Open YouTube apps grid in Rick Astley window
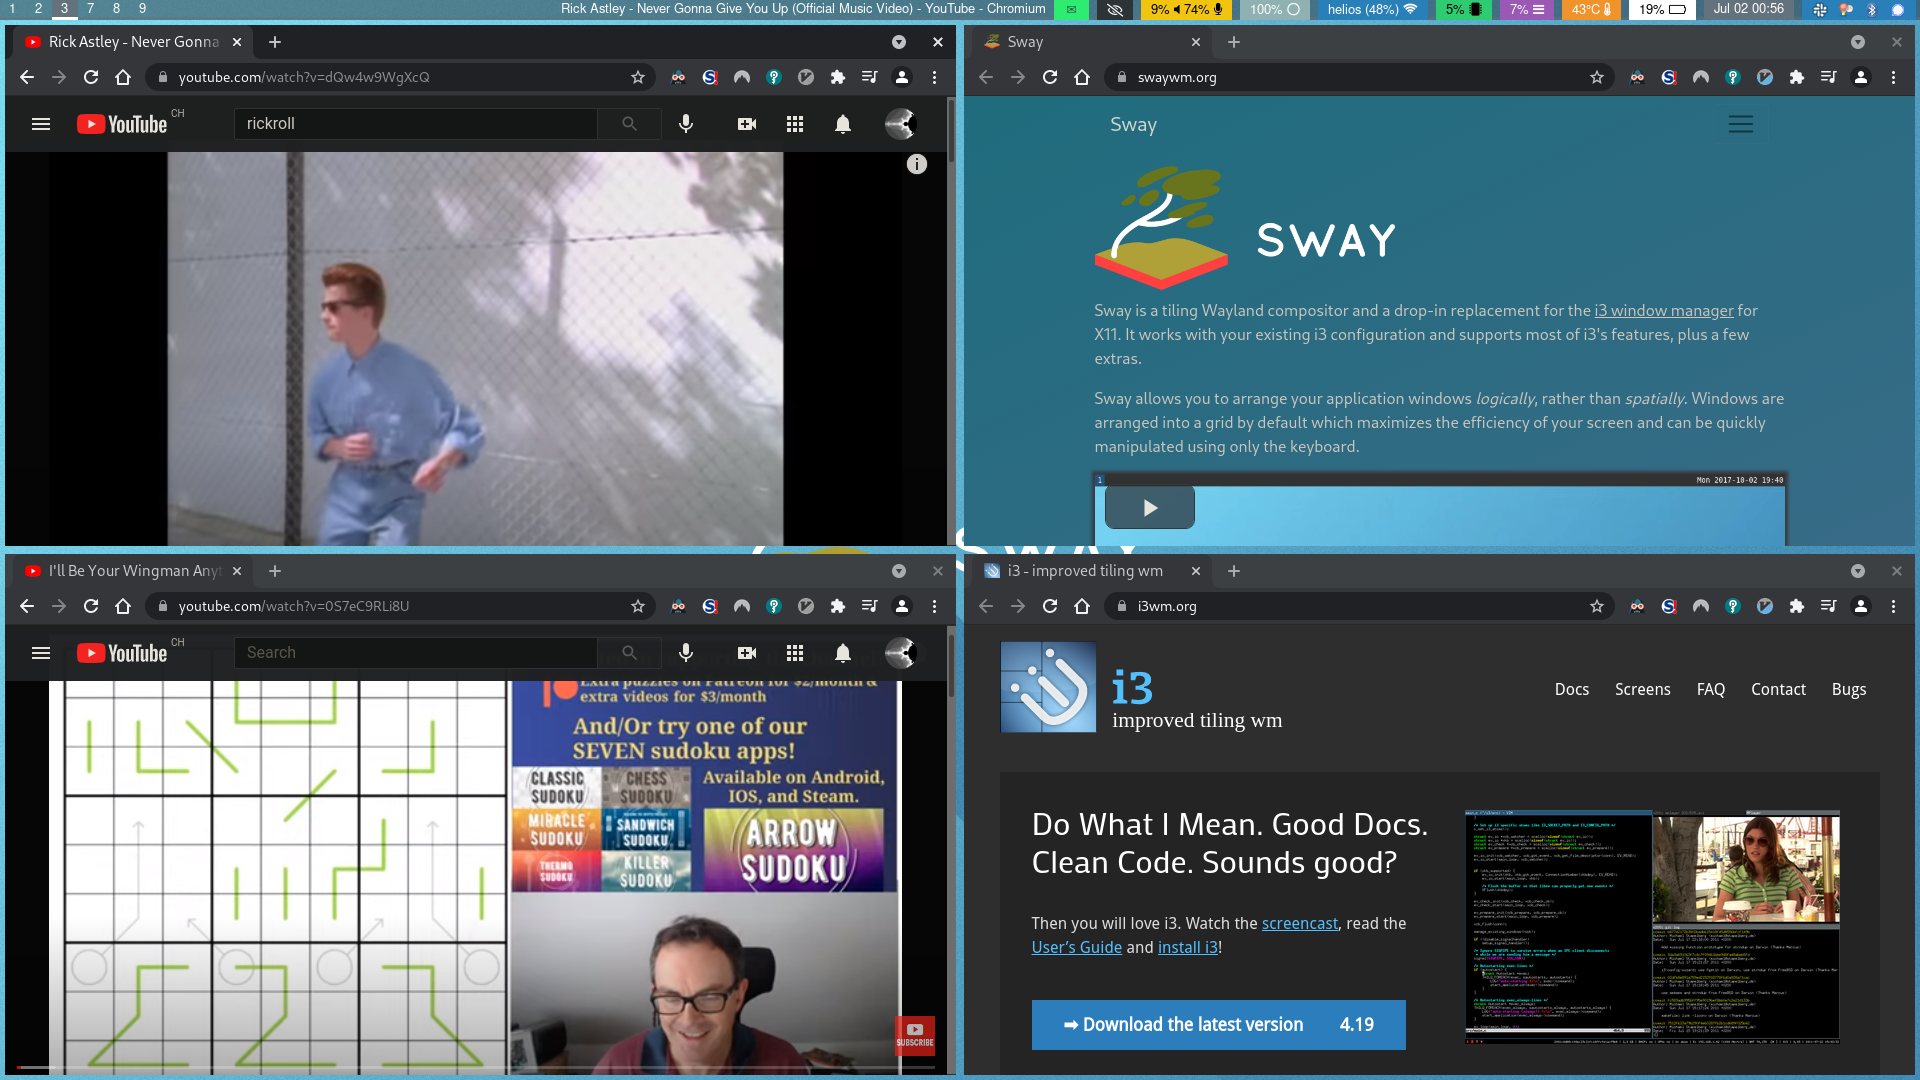The image size is (1920, 1080). (795, 124)
